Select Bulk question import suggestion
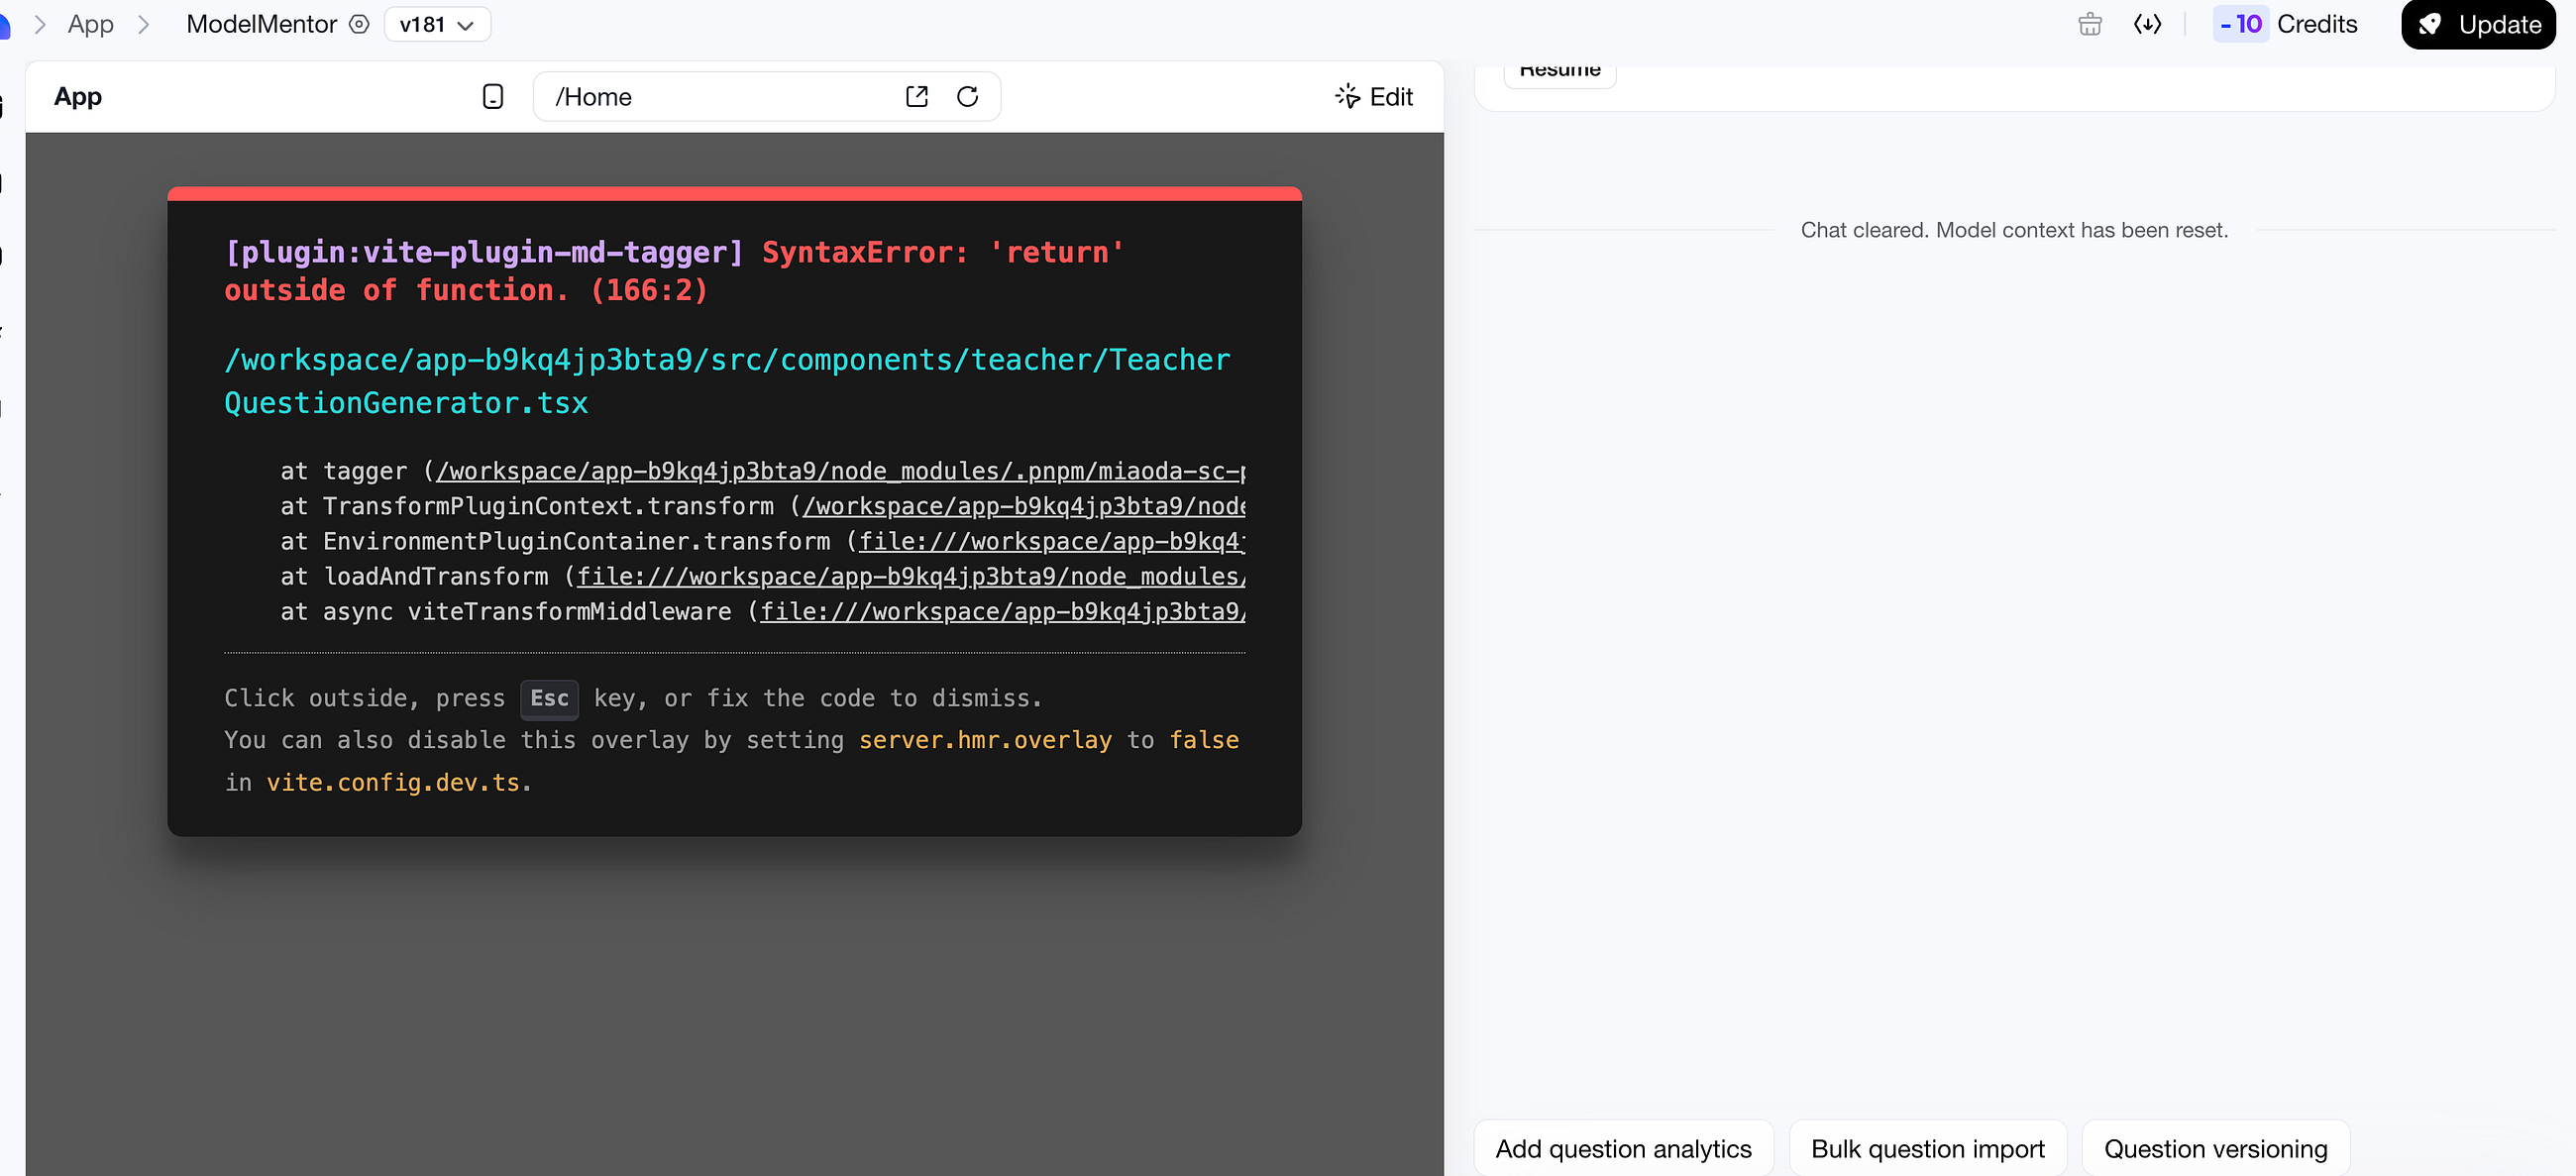The height and width of the screenshot is (1176, 2576). (1927, 1148)
